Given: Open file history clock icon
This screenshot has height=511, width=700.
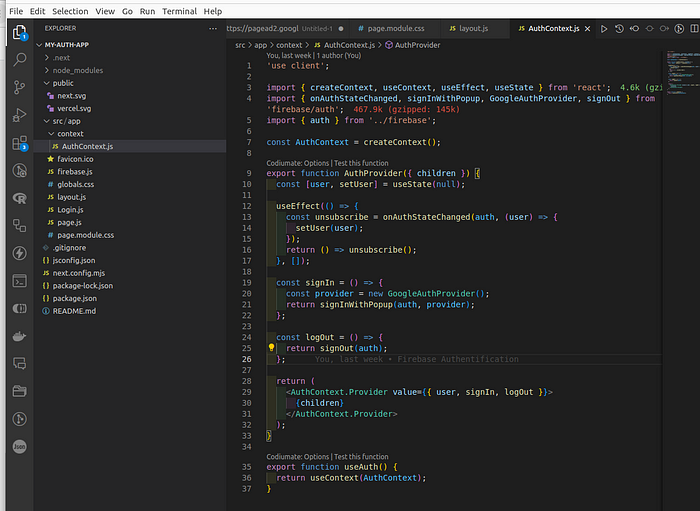Looking at the screenshot, I should [x=619, y=29].
